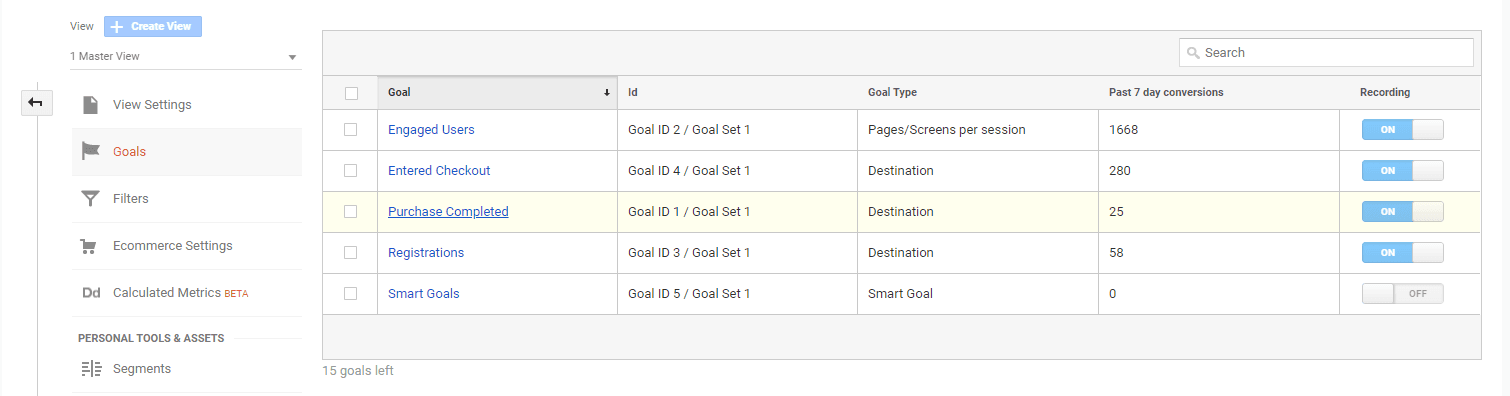The height and width of the screenshot is (396, 1510).
Task: Click the back arrow collapse button
Action: pyautogui.click(x=37, y=102)
